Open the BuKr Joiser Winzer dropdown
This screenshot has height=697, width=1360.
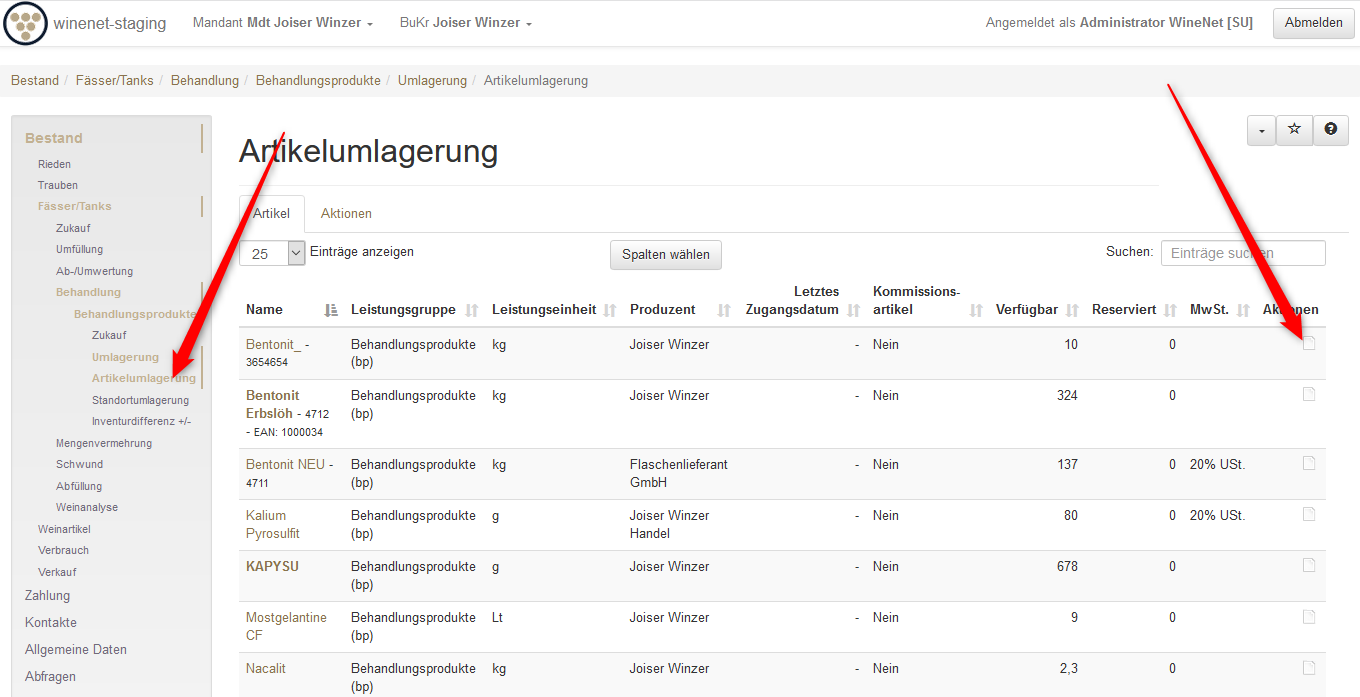[465, 23]
